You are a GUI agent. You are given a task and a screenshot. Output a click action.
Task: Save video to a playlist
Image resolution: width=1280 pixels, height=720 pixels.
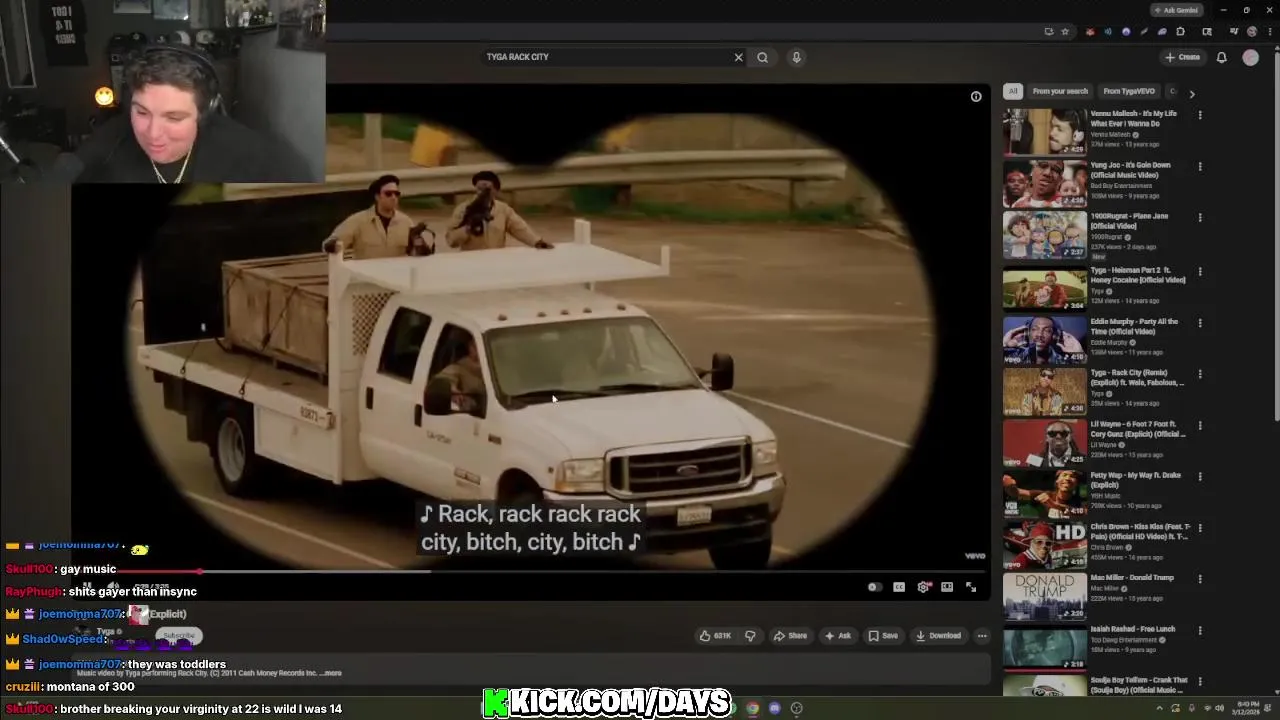pyautogui.click(x=883, y=636)
